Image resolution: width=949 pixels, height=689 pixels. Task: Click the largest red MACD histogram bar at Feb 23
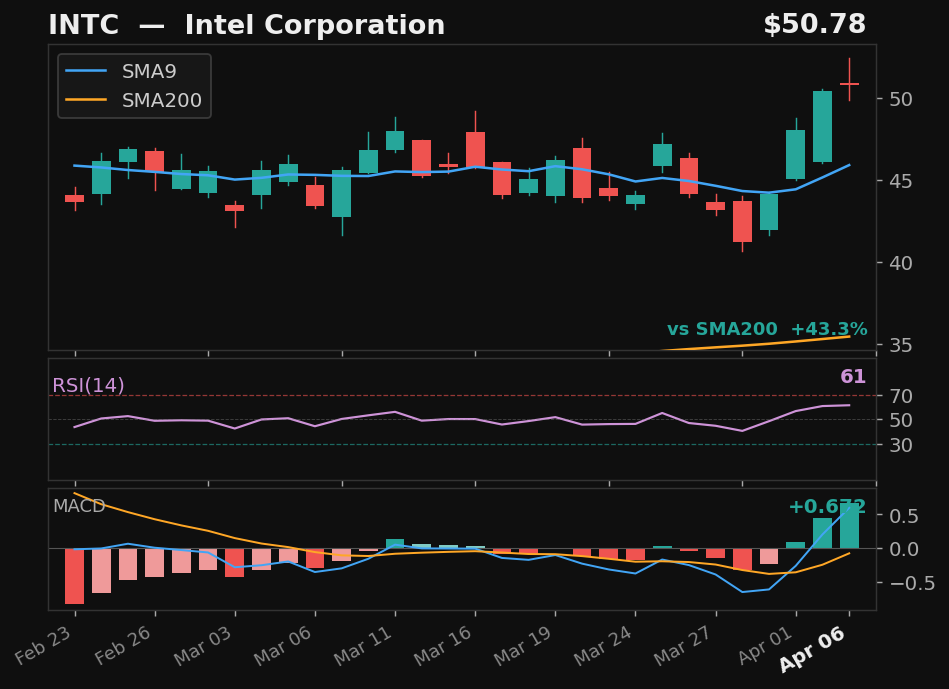pos(74,576)
